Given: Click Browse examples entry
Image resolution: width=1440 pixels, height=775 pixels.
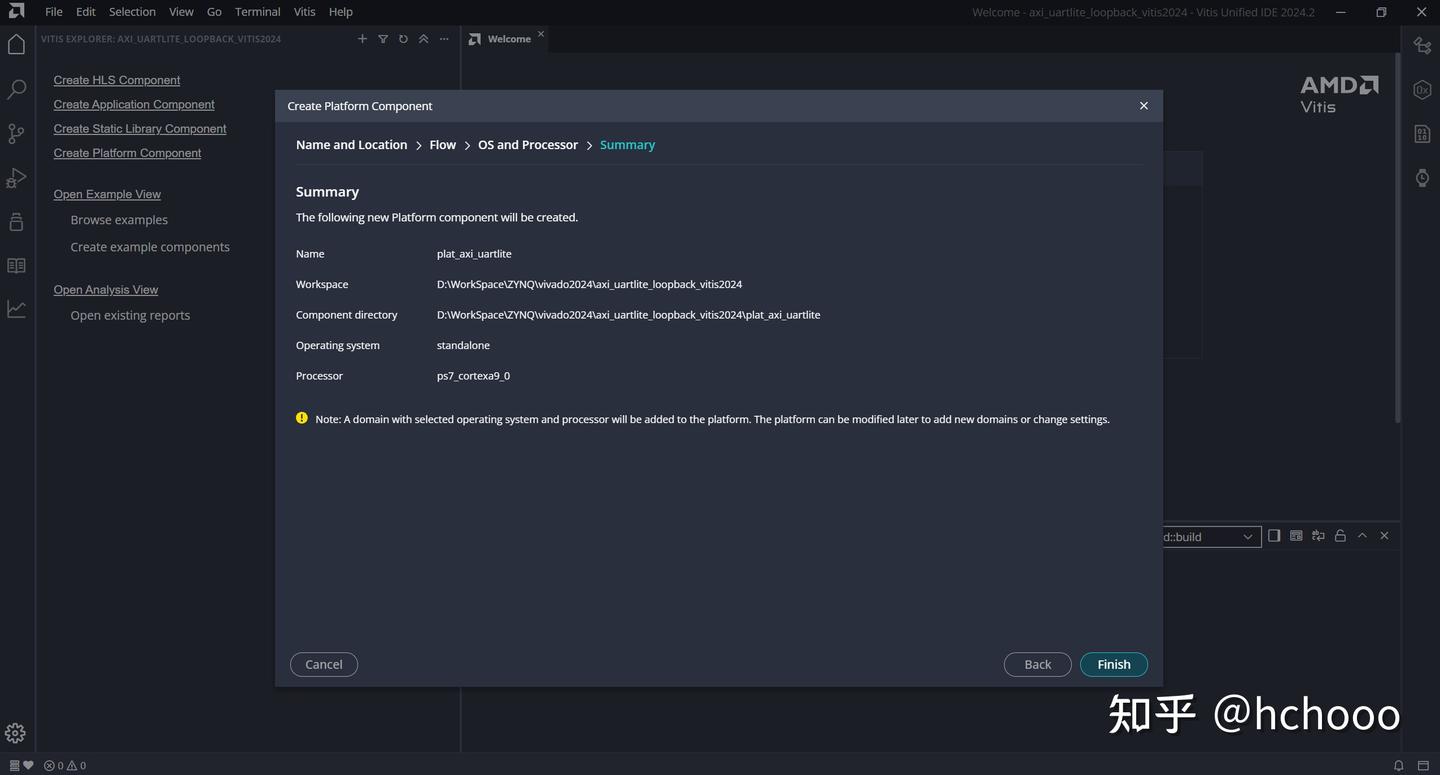Looking at the screenshot, I should tap(119, 220).
